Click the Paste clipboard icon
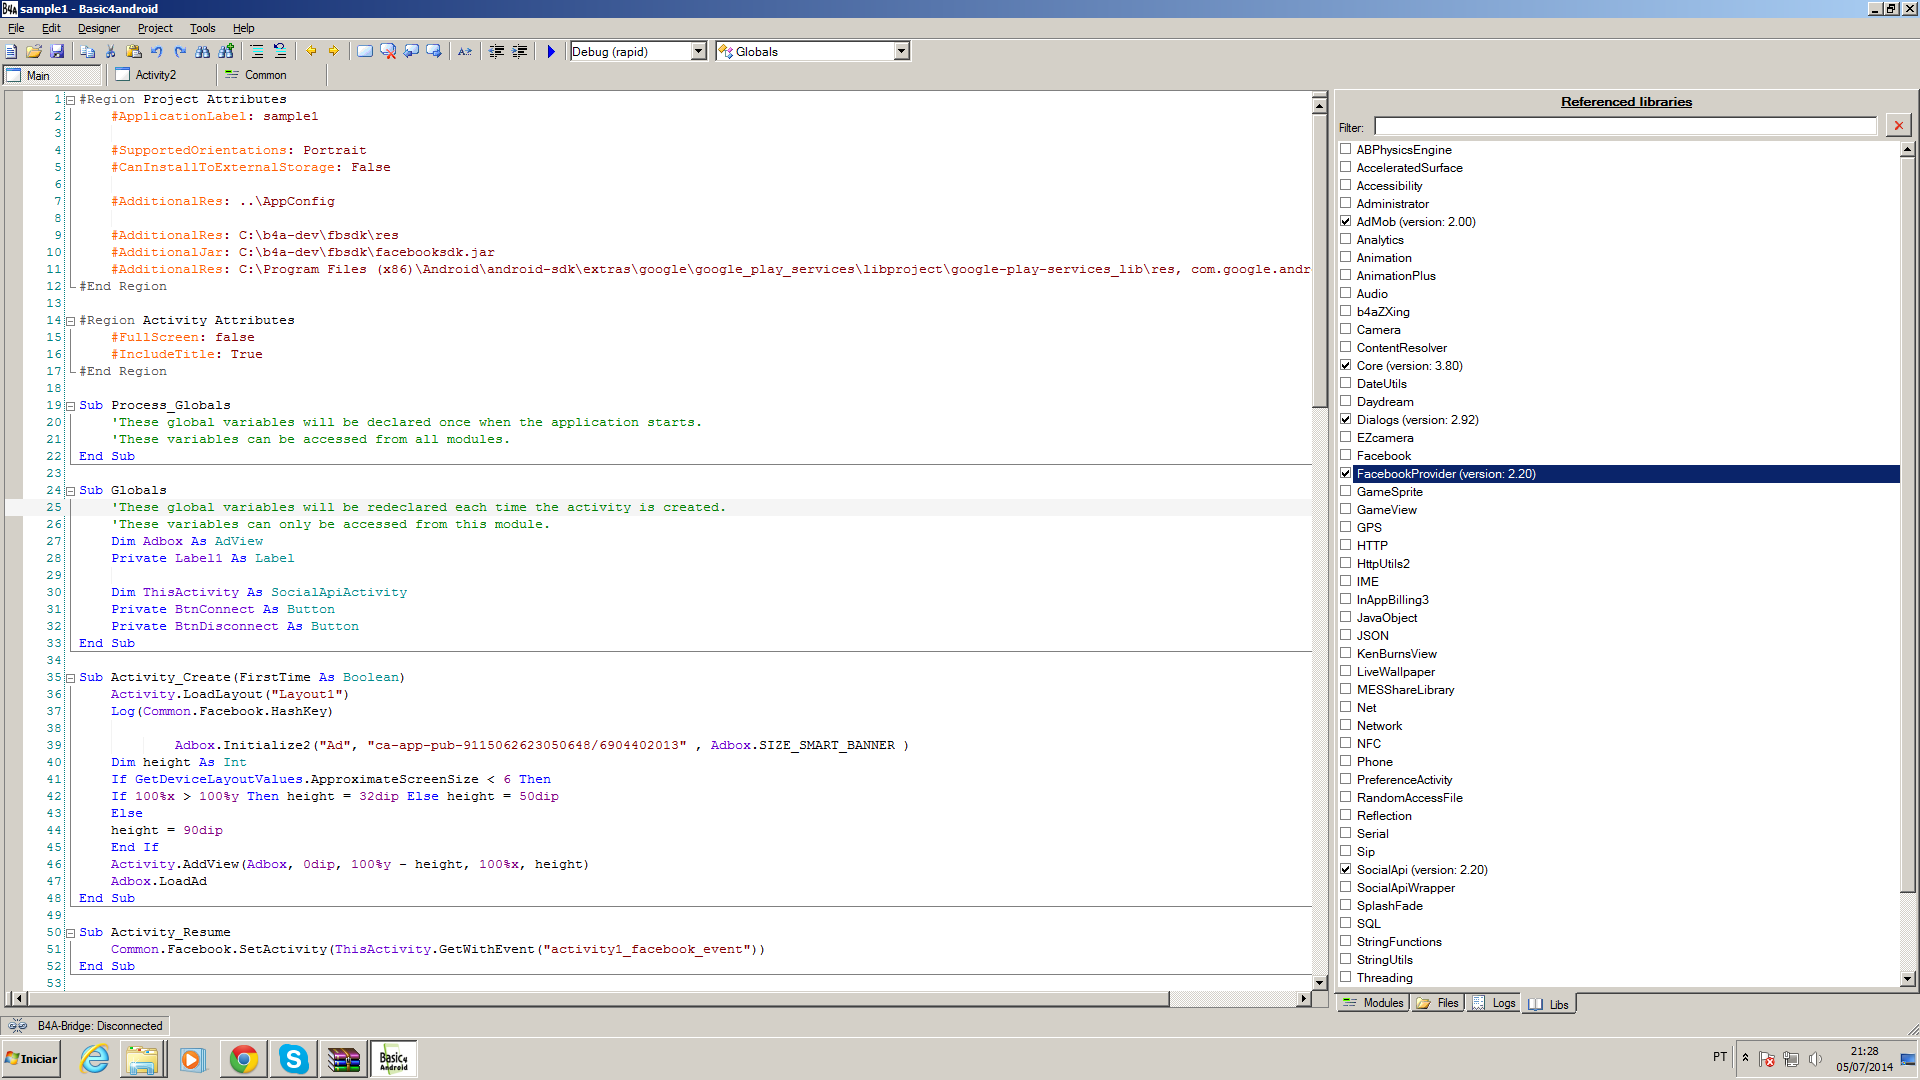Image resolution: width=1920 pixels, height=1080 pixels. (x=134, y=51)
